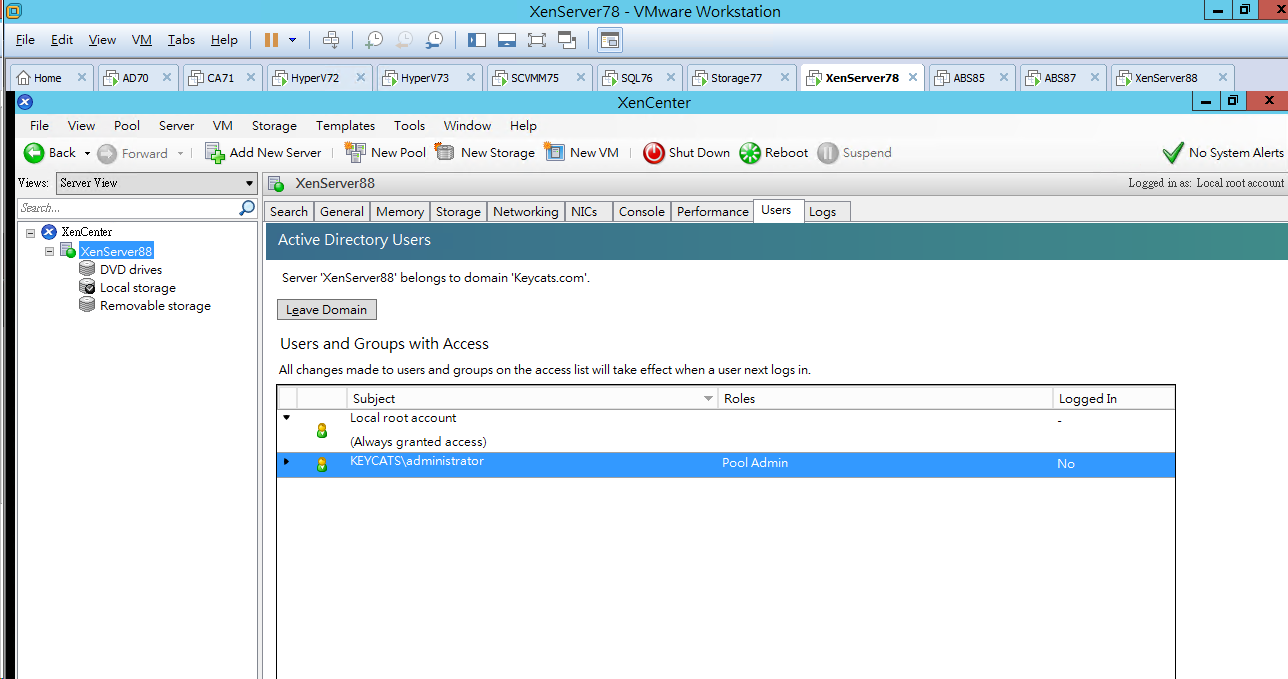This screenshot has height=679, width=1288.
Task: Switch to the Networking tab
Action: point(525,212)
